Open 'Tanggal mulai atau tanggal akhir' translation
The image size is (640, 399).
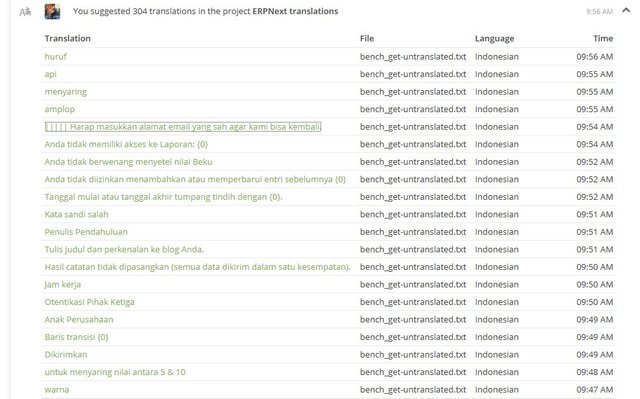pos(163,197)
